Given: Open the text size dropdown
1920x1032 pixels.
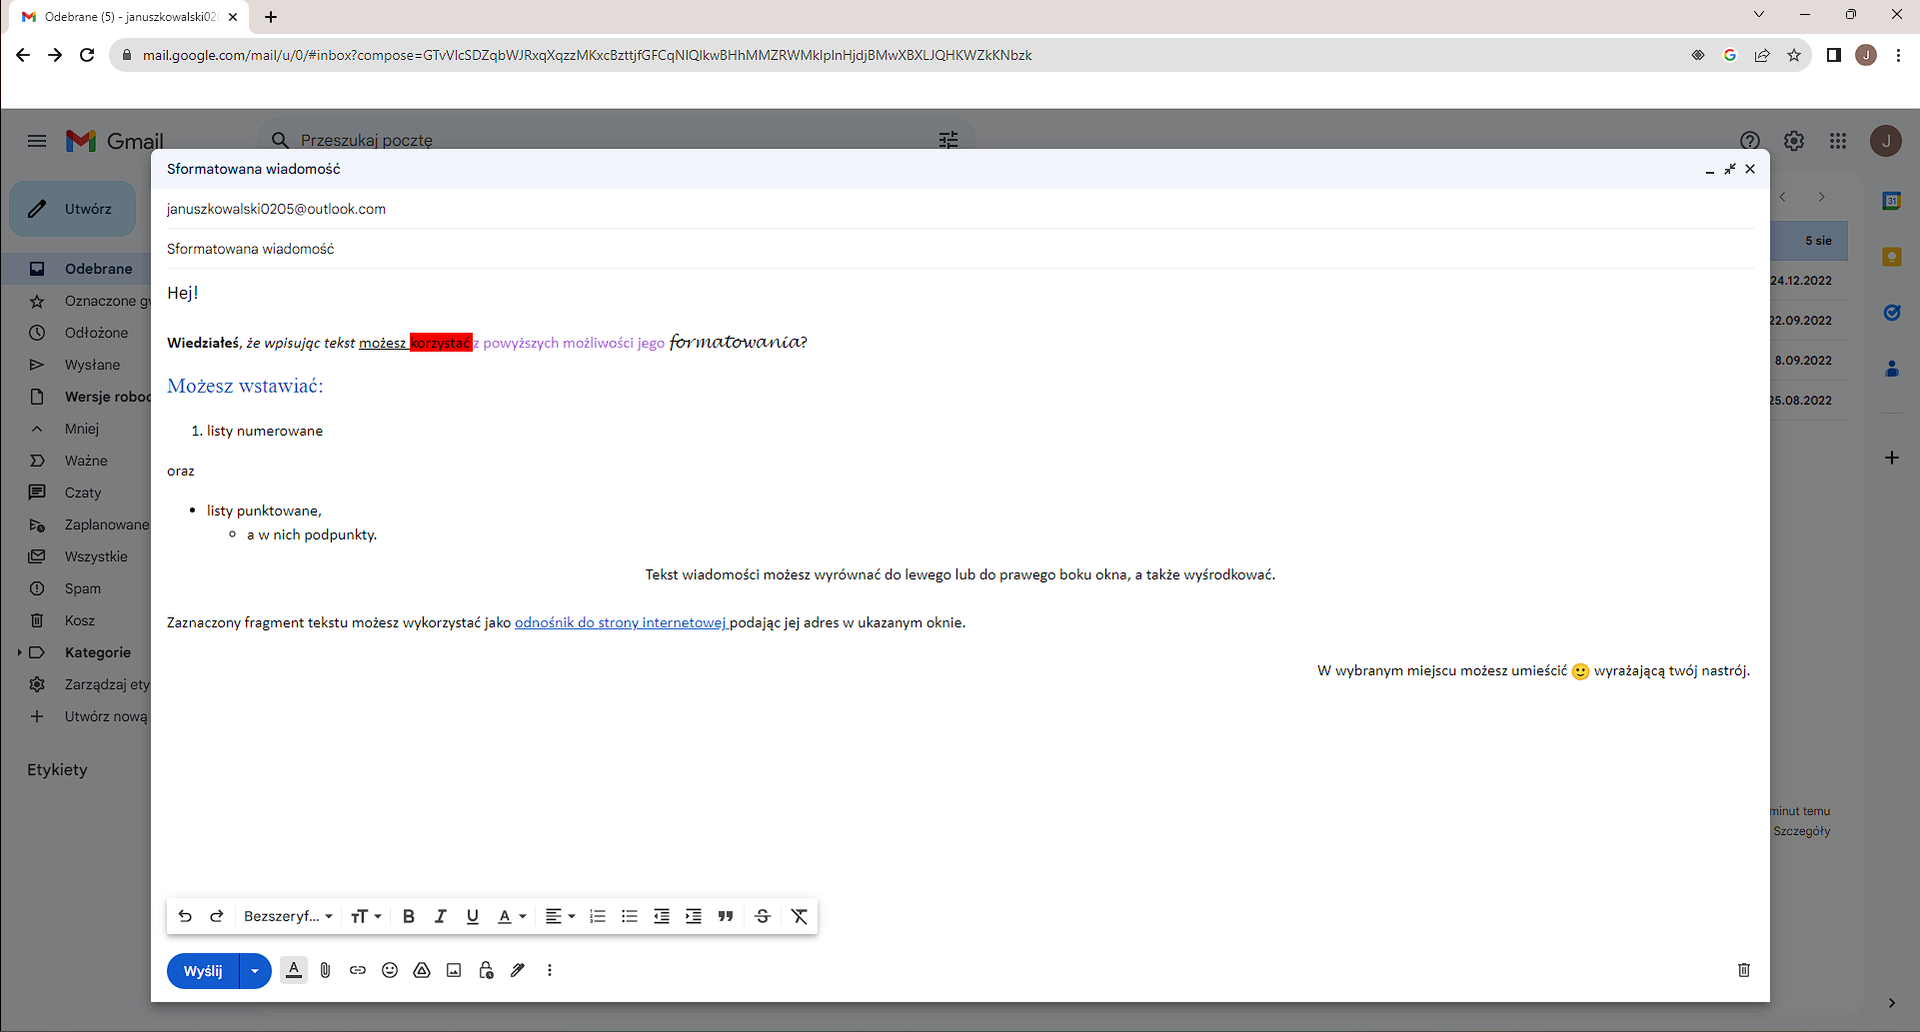Looking at the screenshot, I should [366, 916].
